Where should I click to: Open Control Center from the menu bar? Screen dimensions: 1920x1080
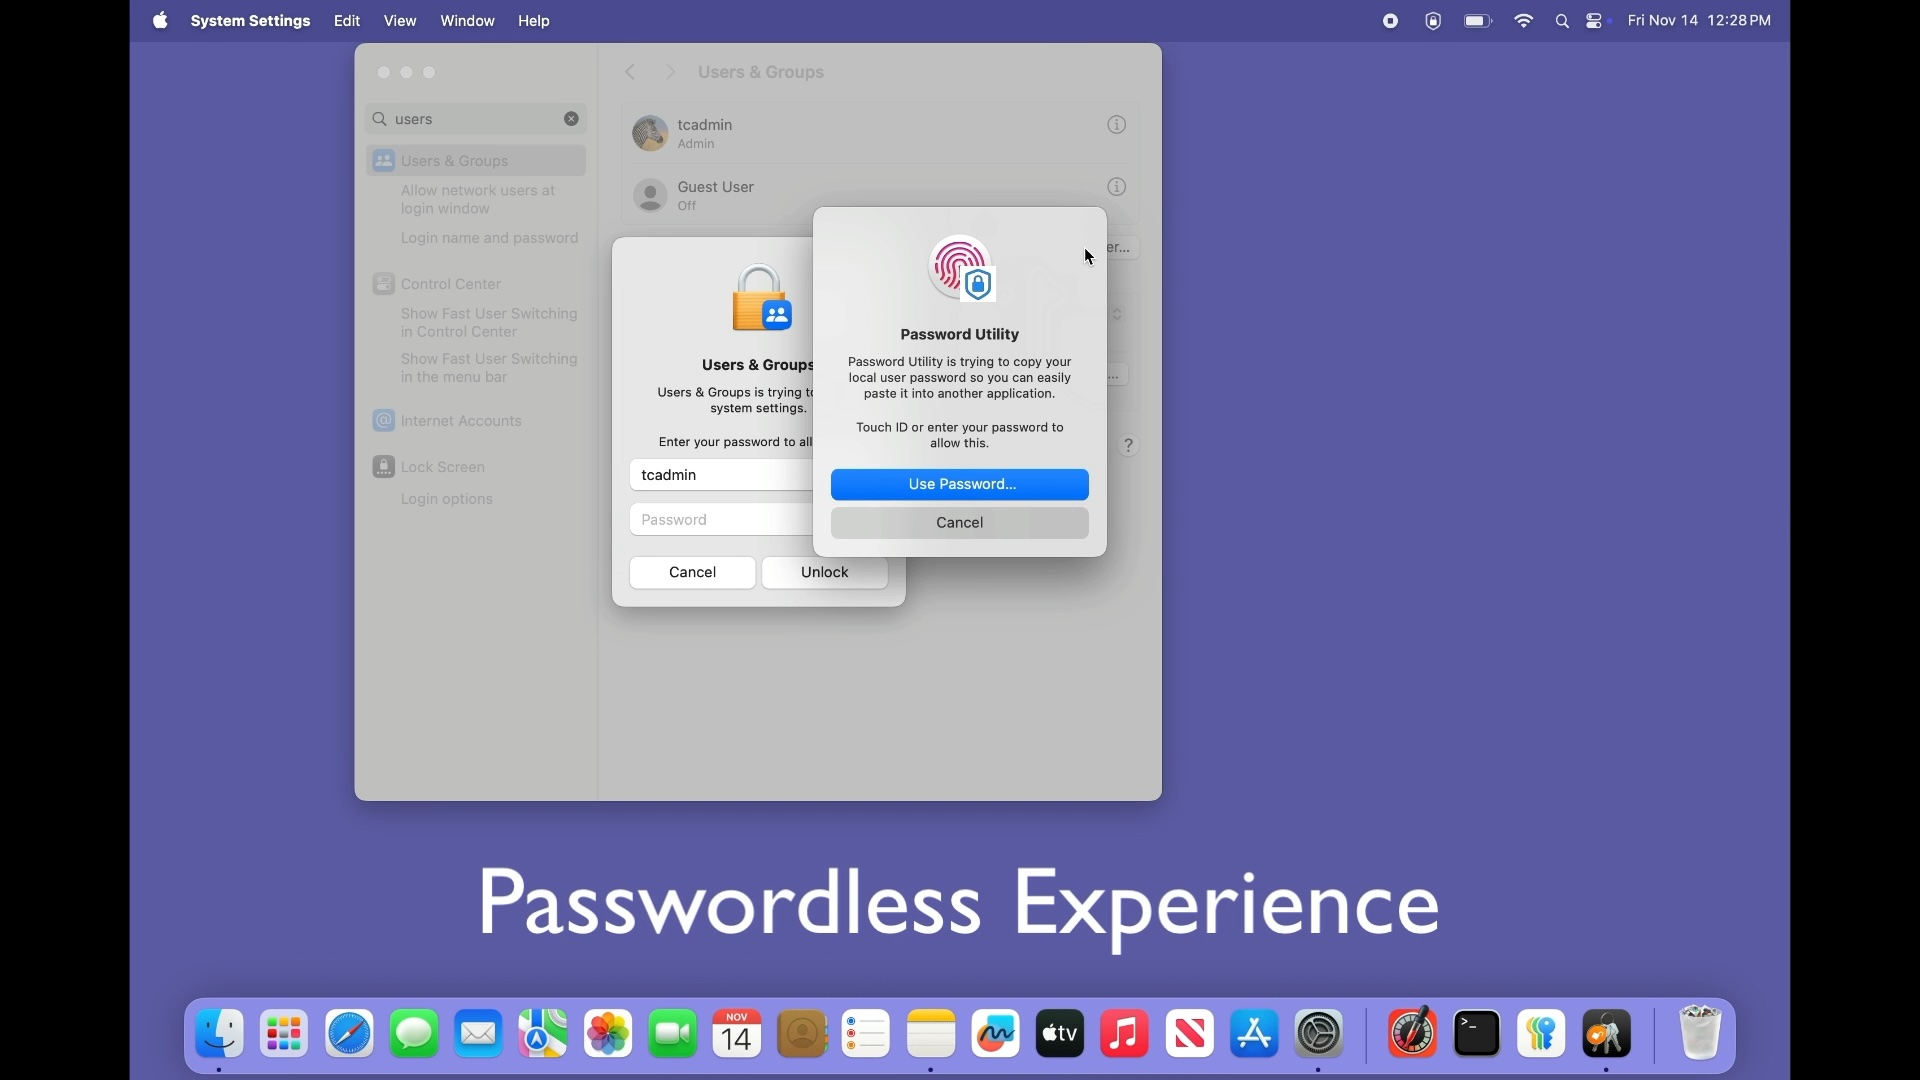pyautogui.click(x=1594, y=20)
